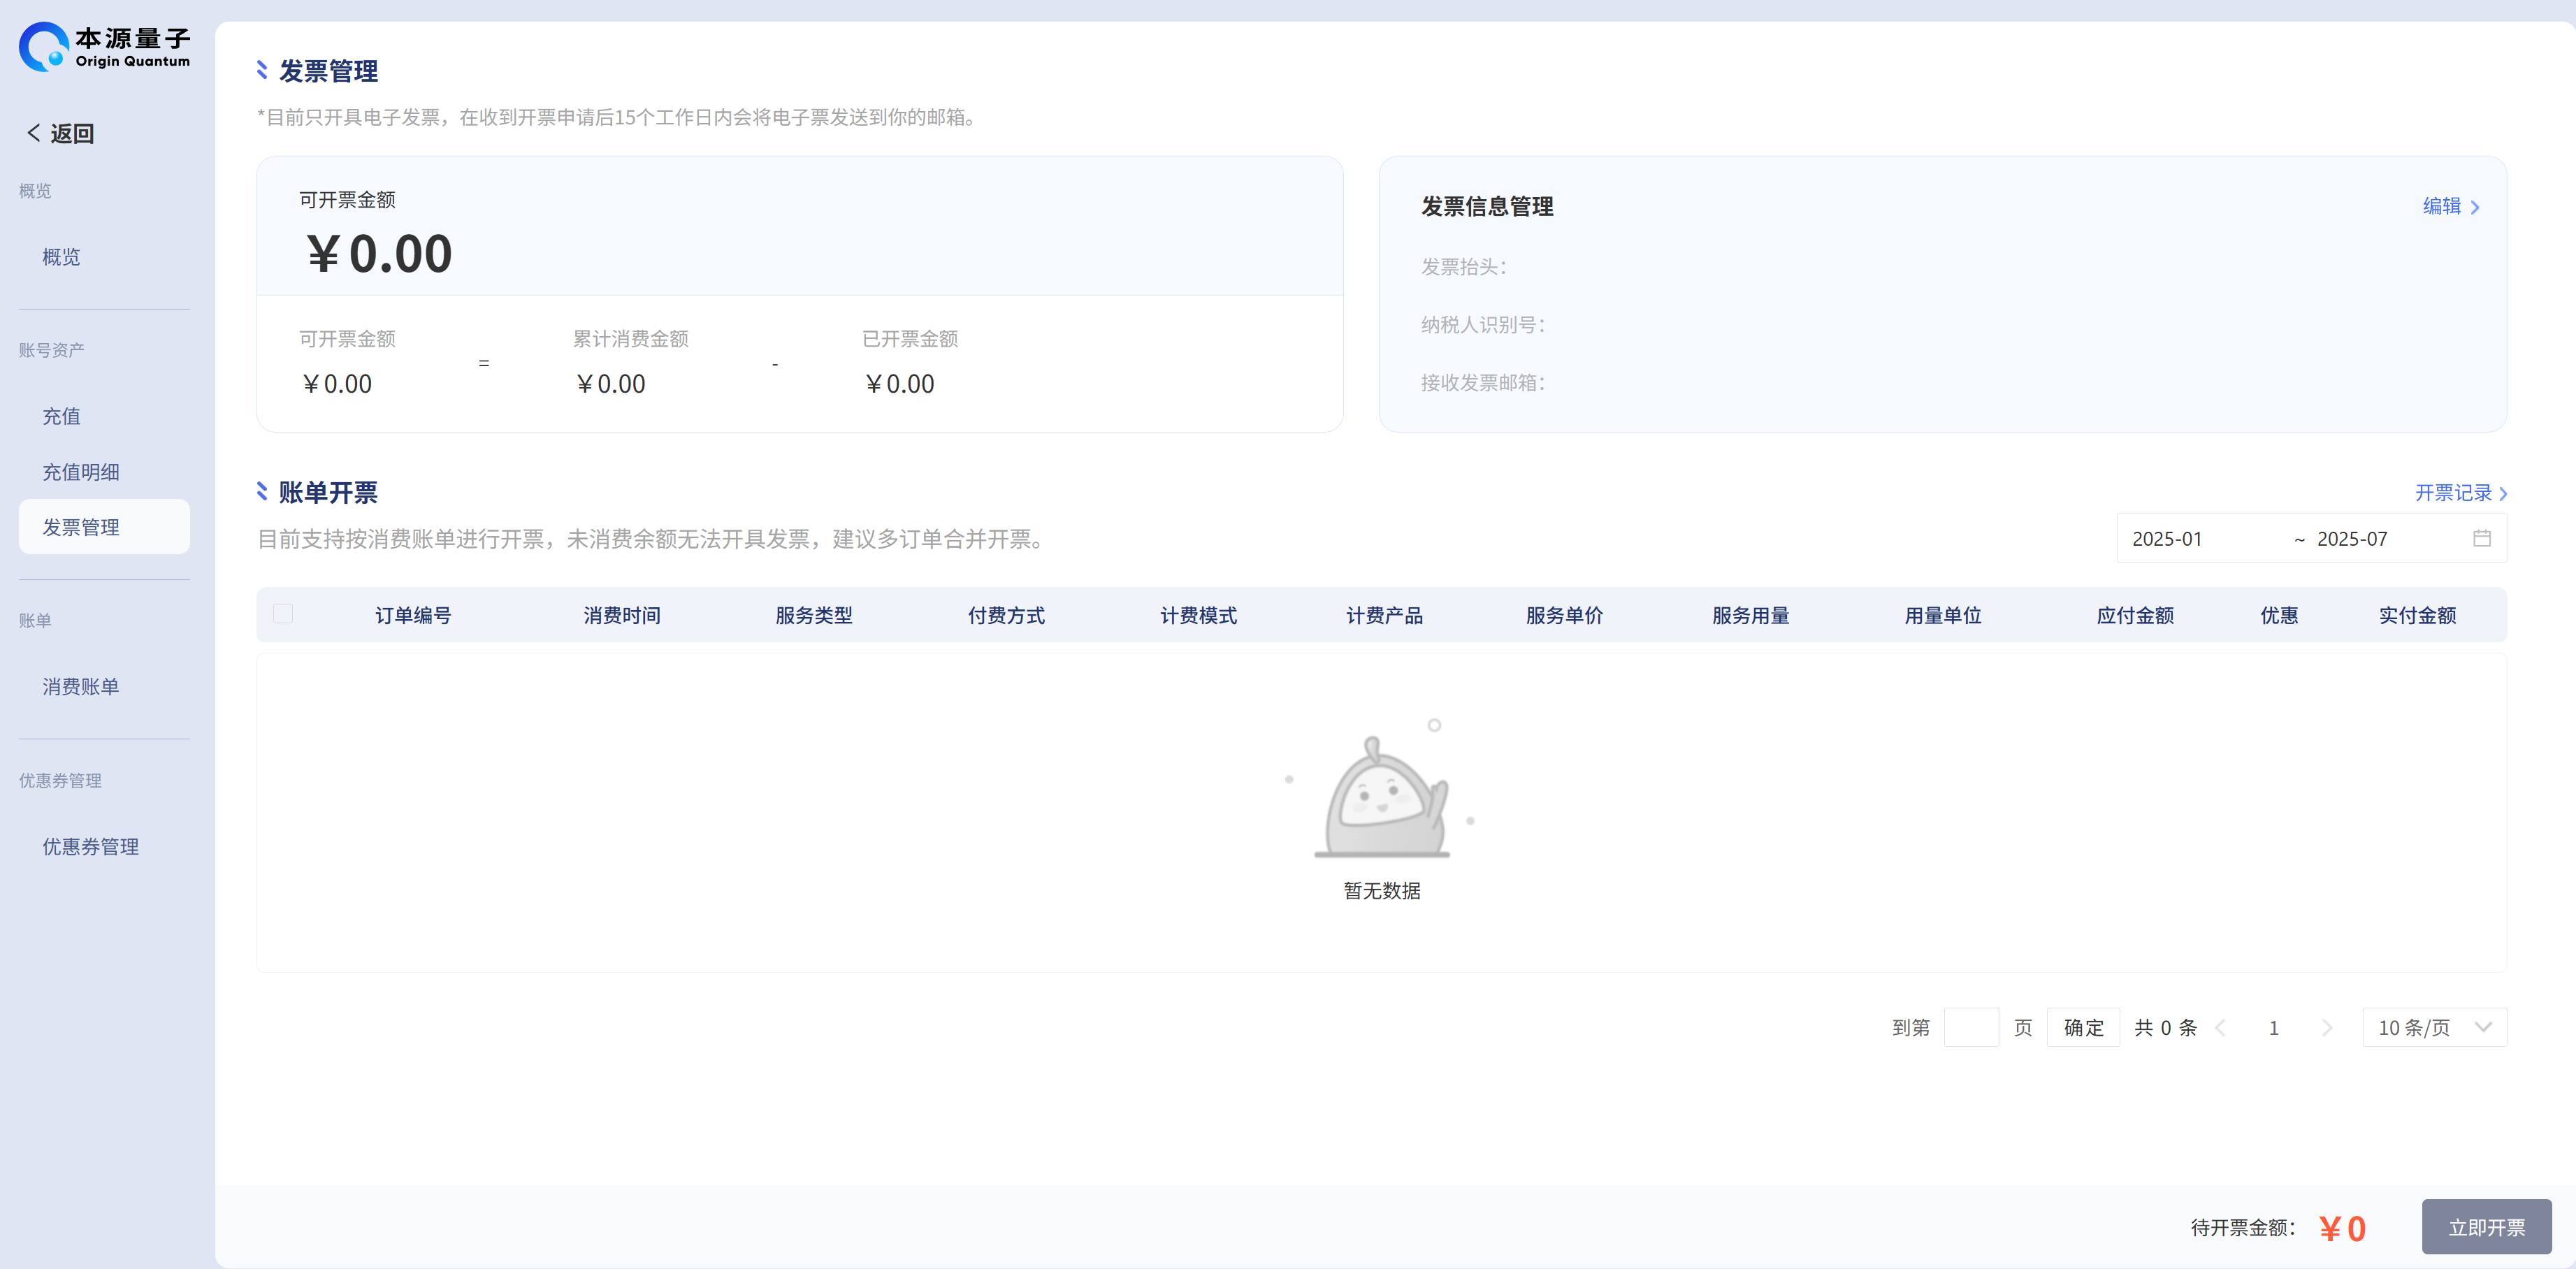Go to previous page with left arrow

pyautogui.click(x=2221, y=1028)
